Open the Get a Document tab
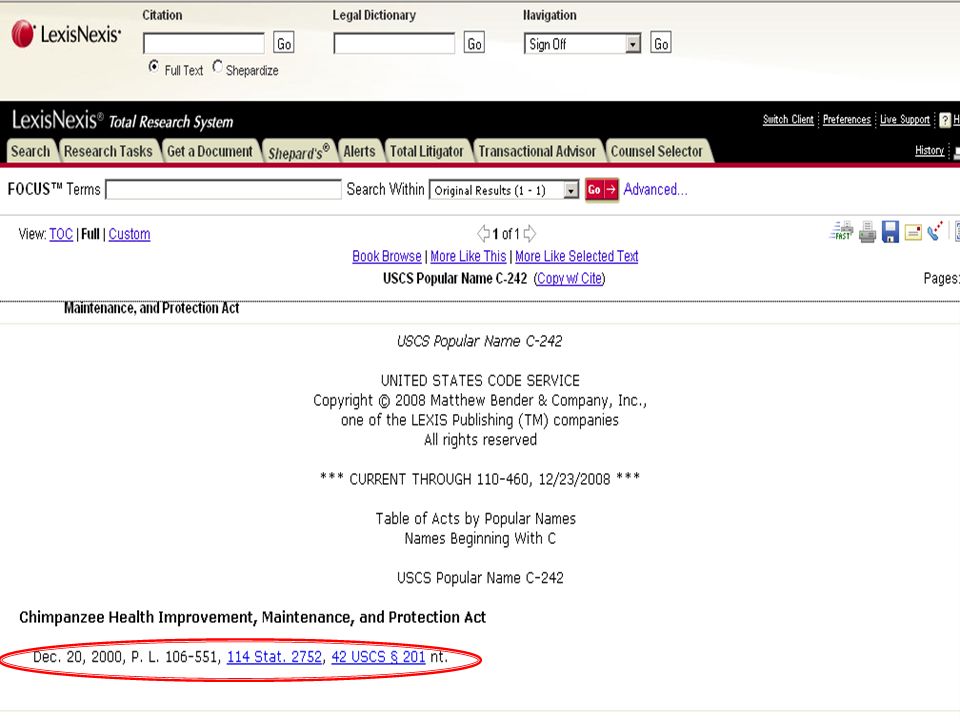 (209, 151)
